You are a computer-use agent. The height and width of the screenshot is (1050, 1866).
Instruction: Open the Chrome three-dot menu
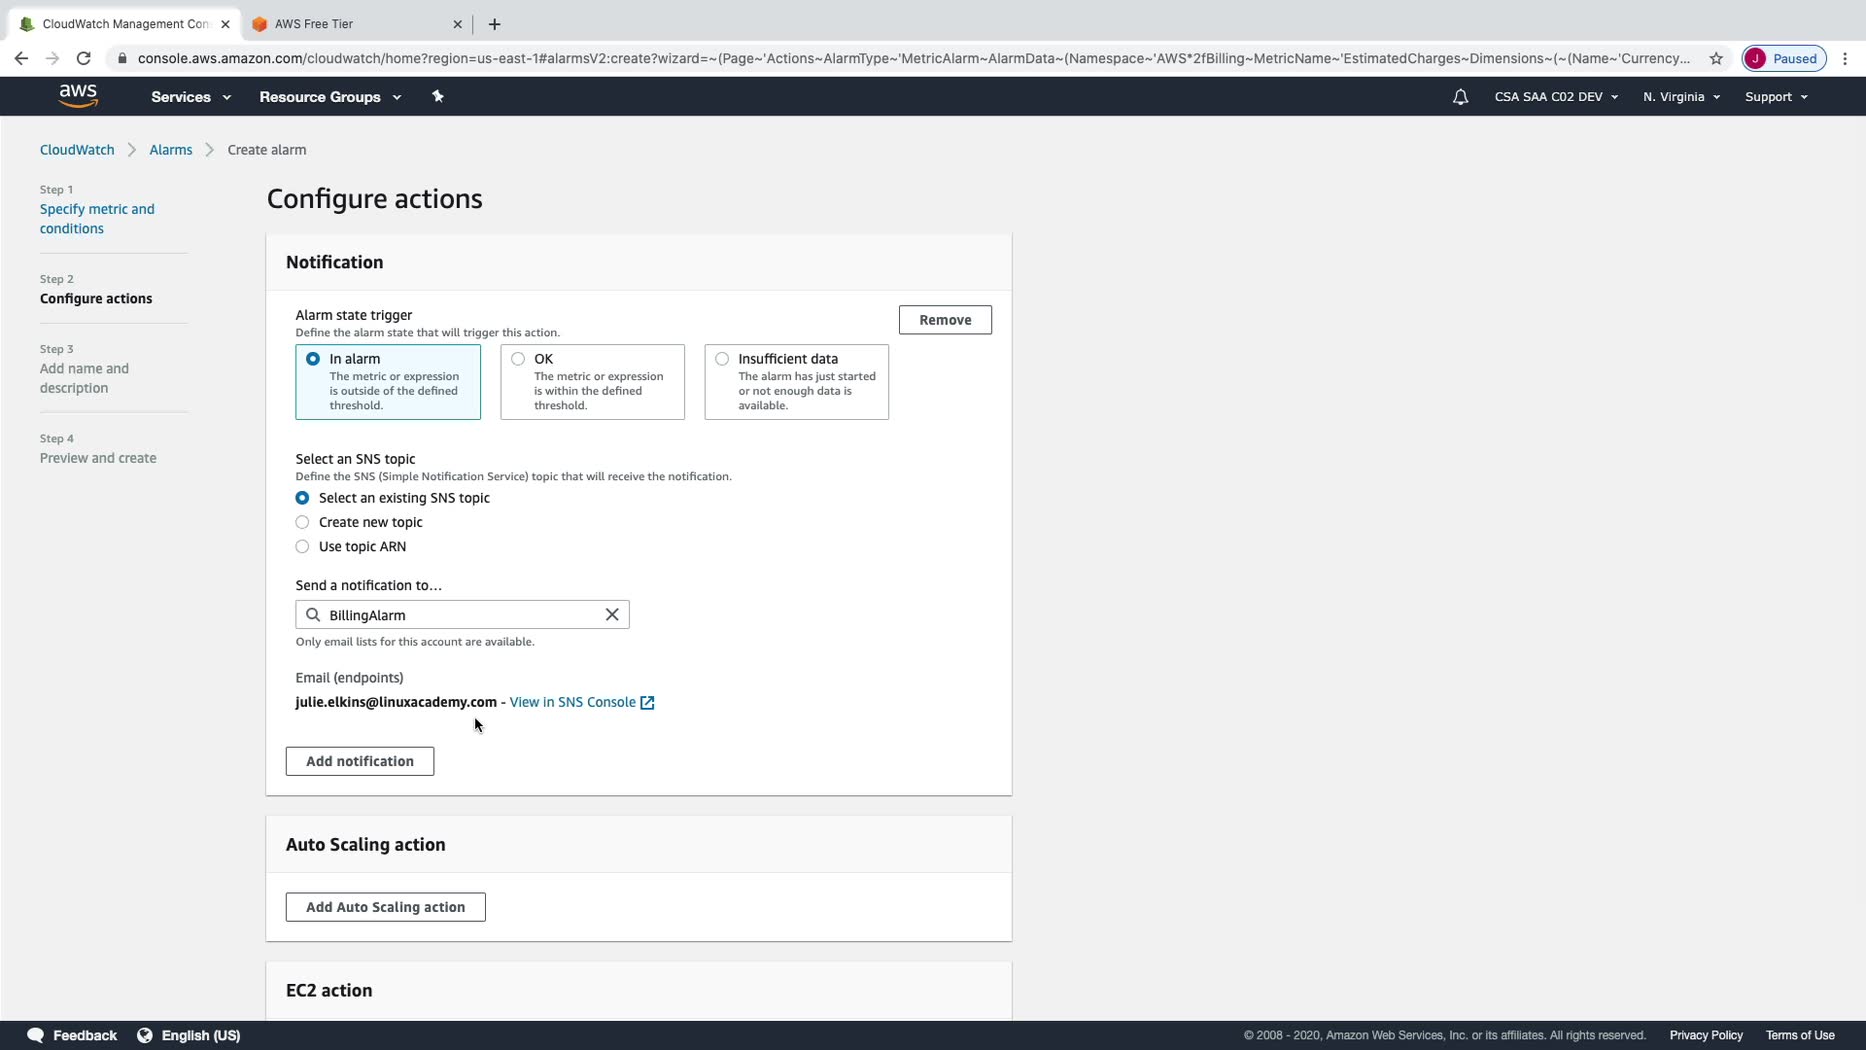tap(1845, 58)
